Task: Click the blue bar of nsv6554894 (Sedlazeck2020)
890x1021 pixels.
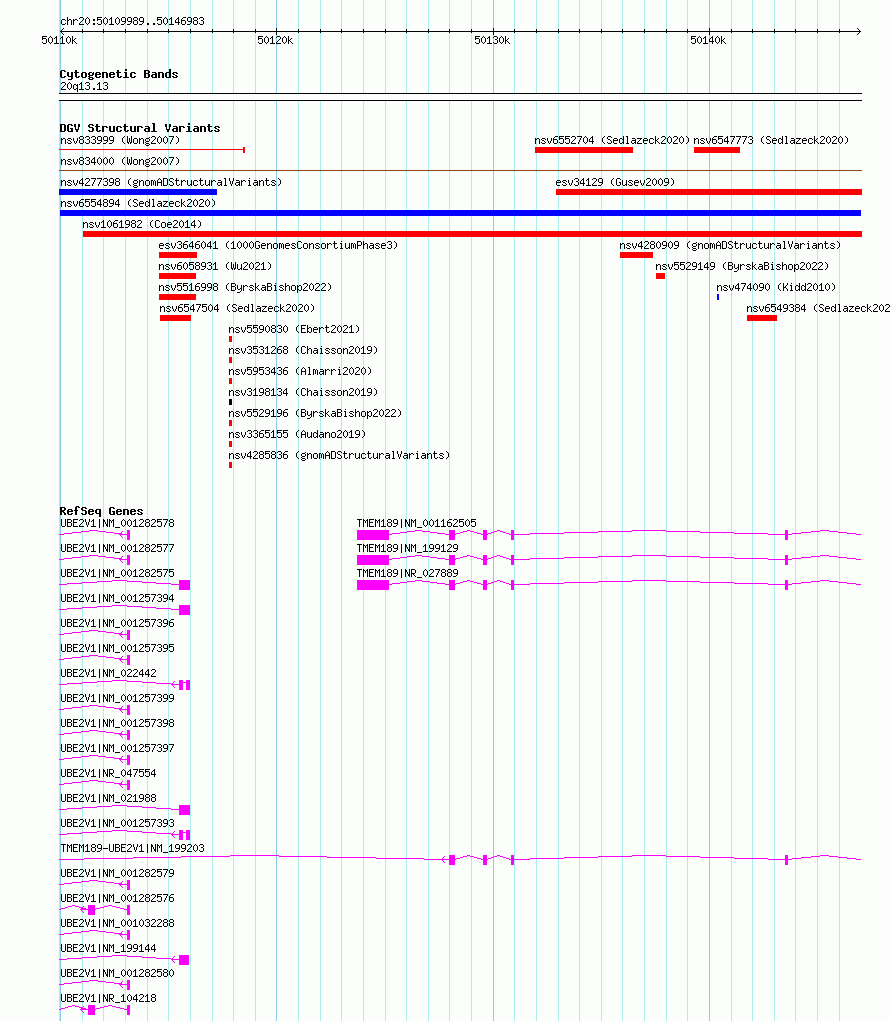Action: (460, 213)
